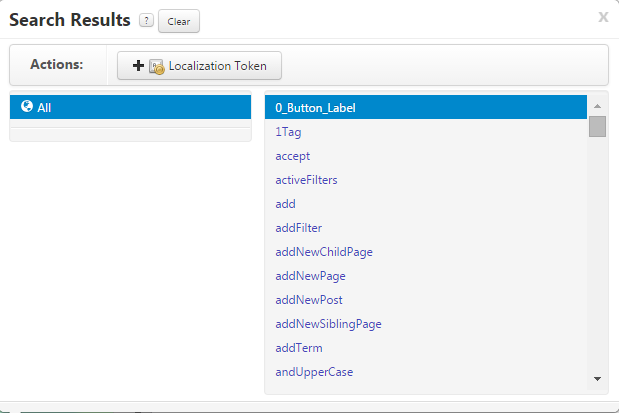619x413 pixels.
Task: Select the addFilter entry
Action: tap(298, 228)
